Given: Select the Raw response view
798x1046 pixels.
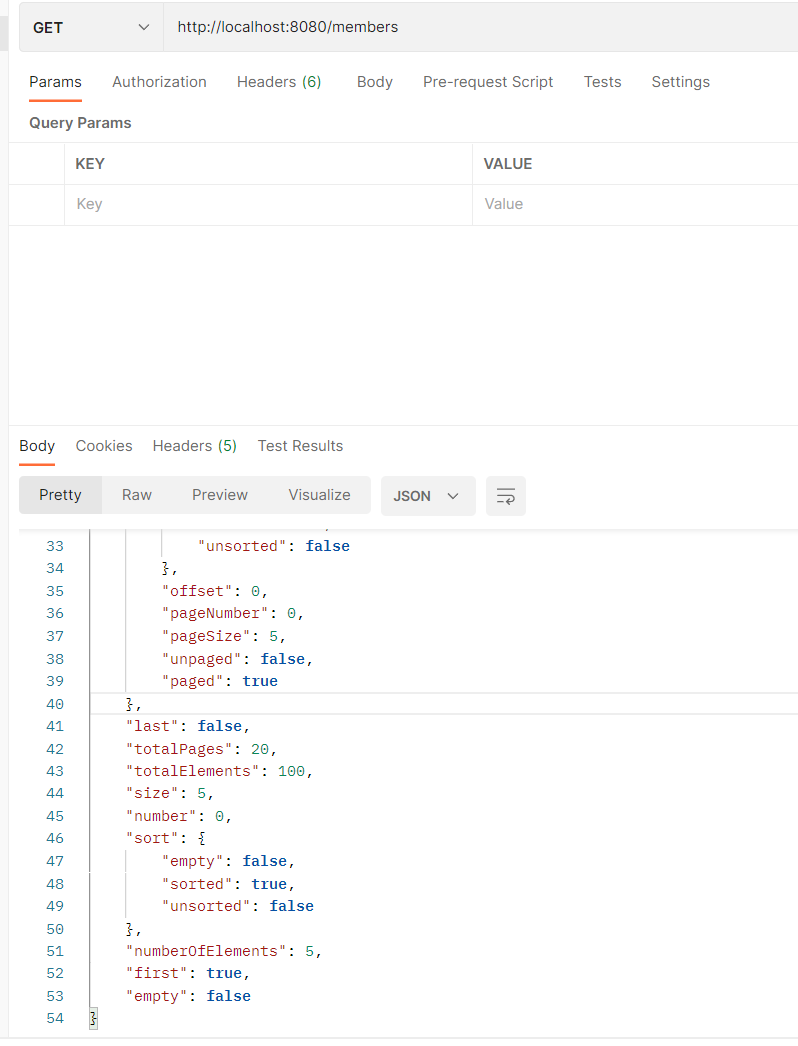Looking at the screenshot, I should tap(136, 495).
